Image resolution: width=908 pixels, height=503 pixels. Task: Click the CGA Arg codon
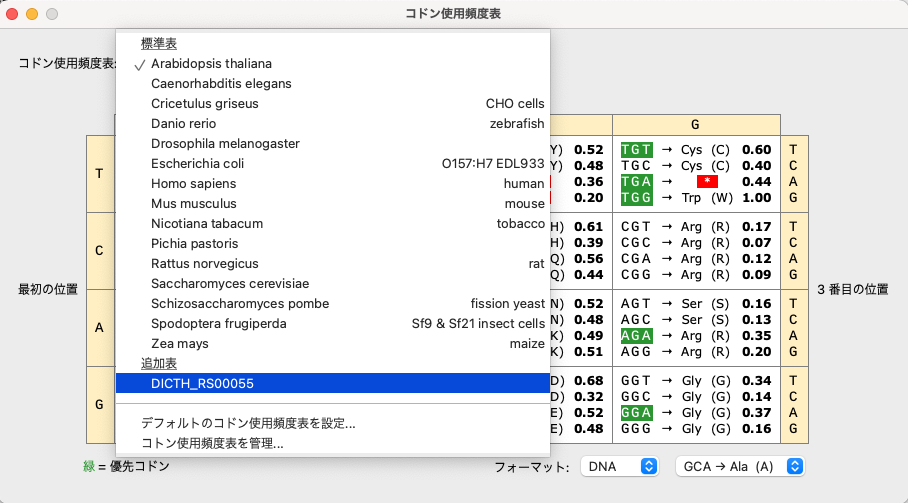(636, 259)
